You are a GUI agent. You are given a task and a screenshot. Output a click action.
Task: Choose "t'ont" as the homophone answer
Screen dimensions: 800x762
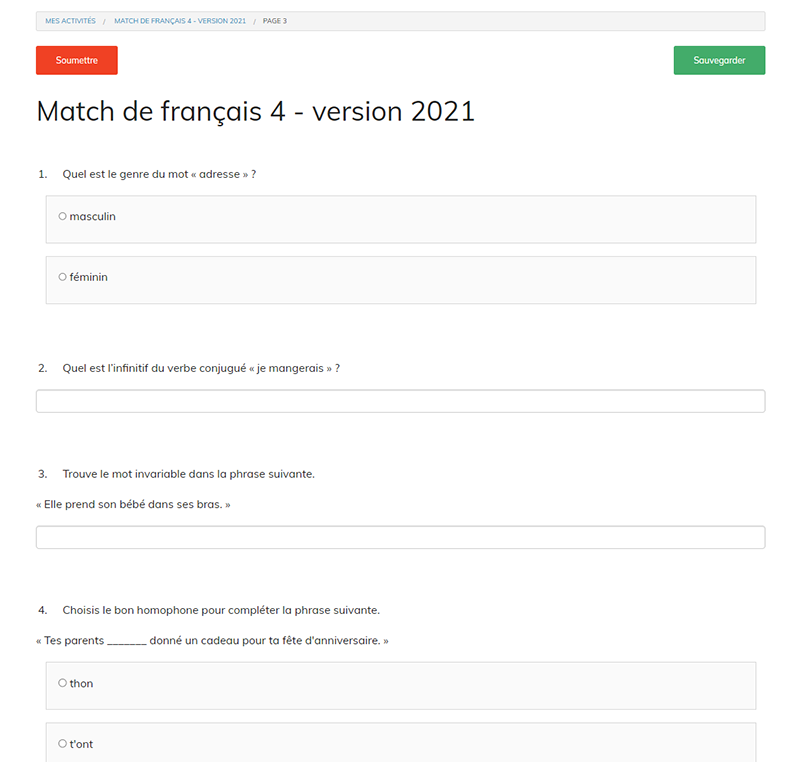62,744
